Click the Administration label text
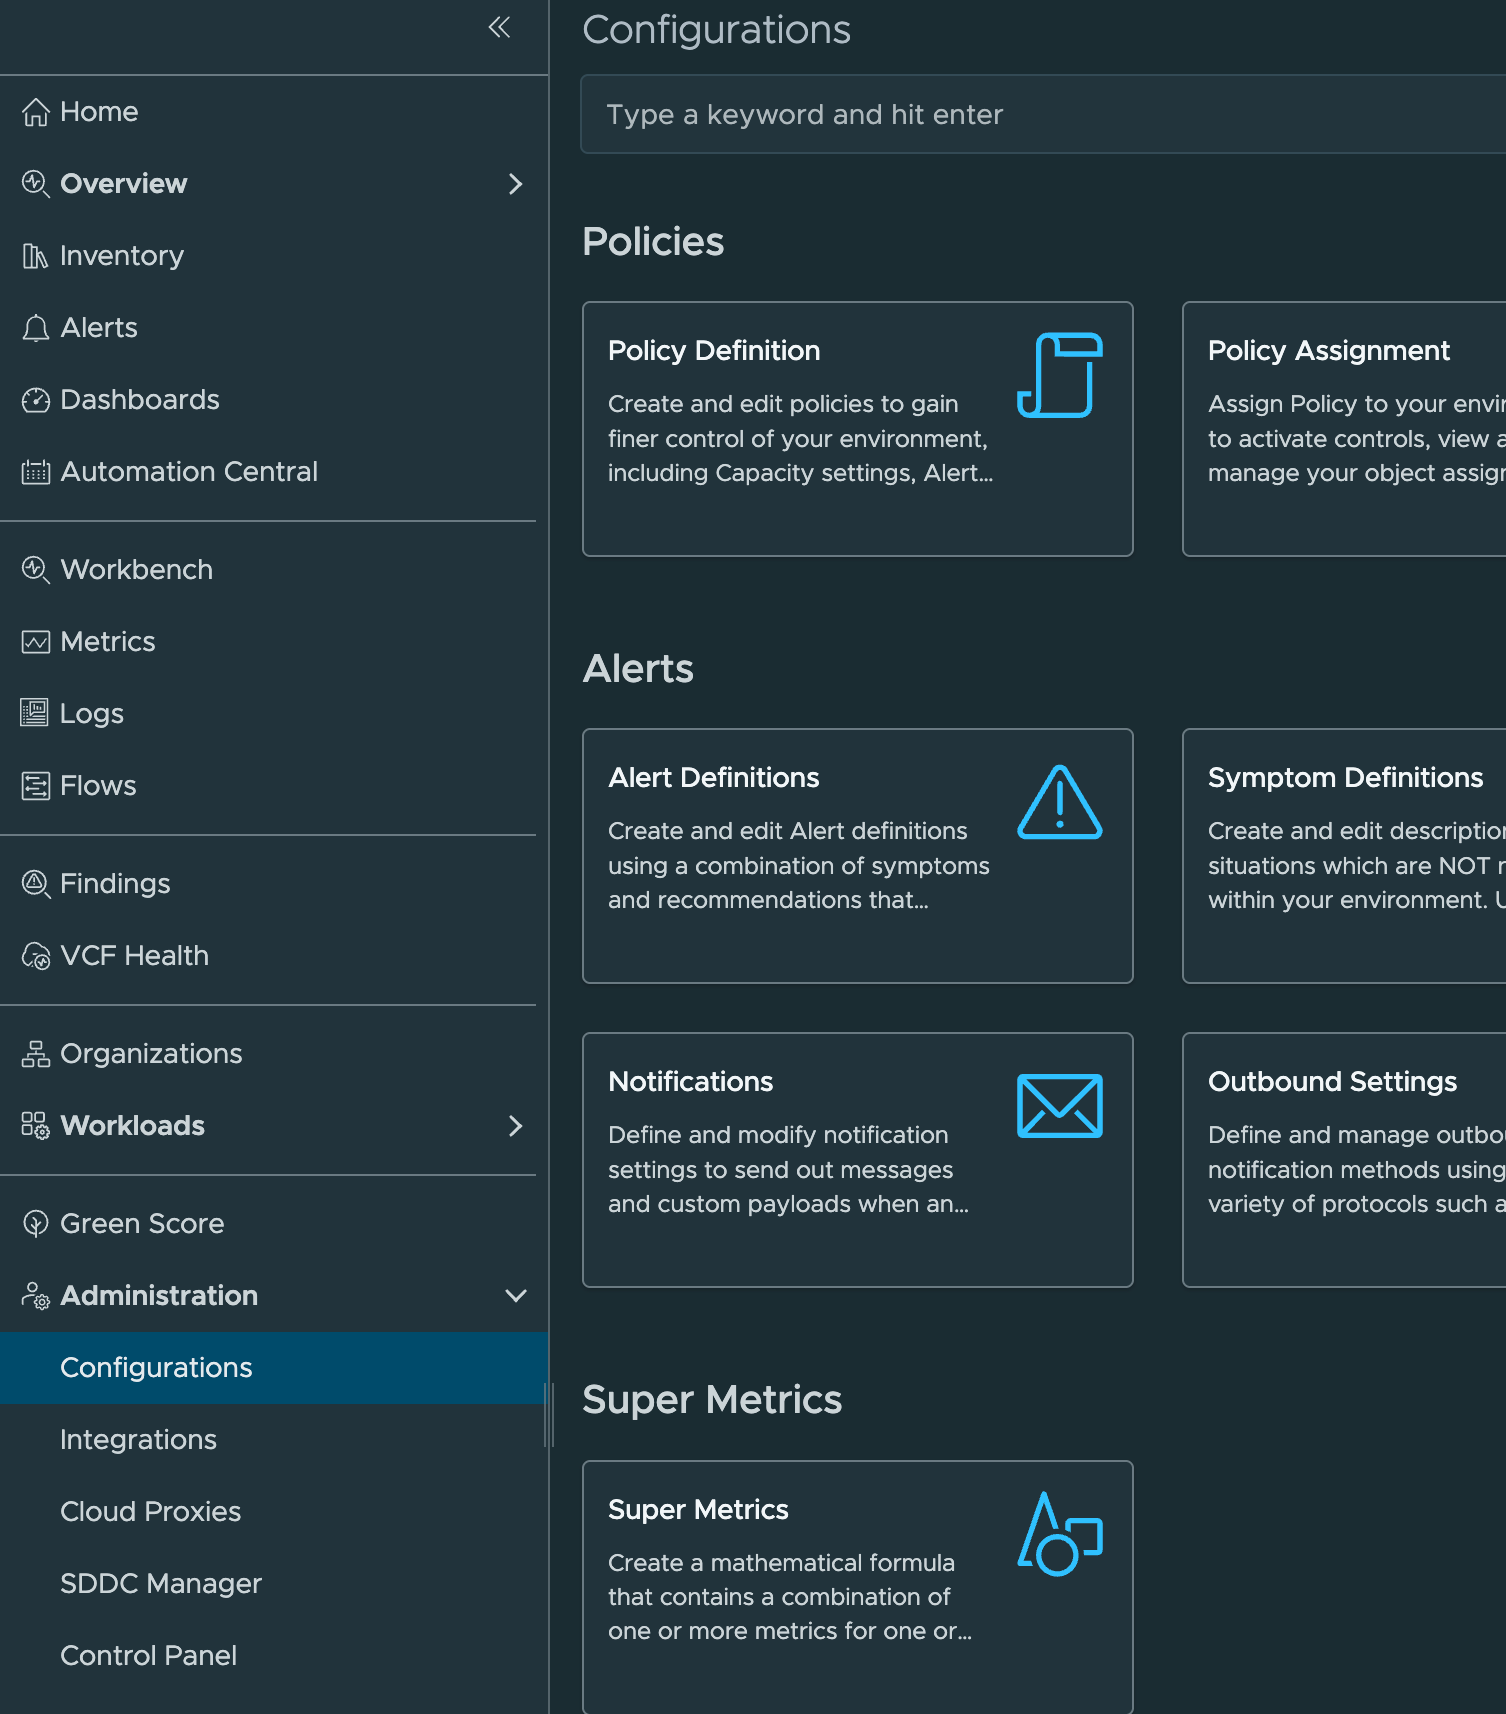 click(x=159, y=1296)
